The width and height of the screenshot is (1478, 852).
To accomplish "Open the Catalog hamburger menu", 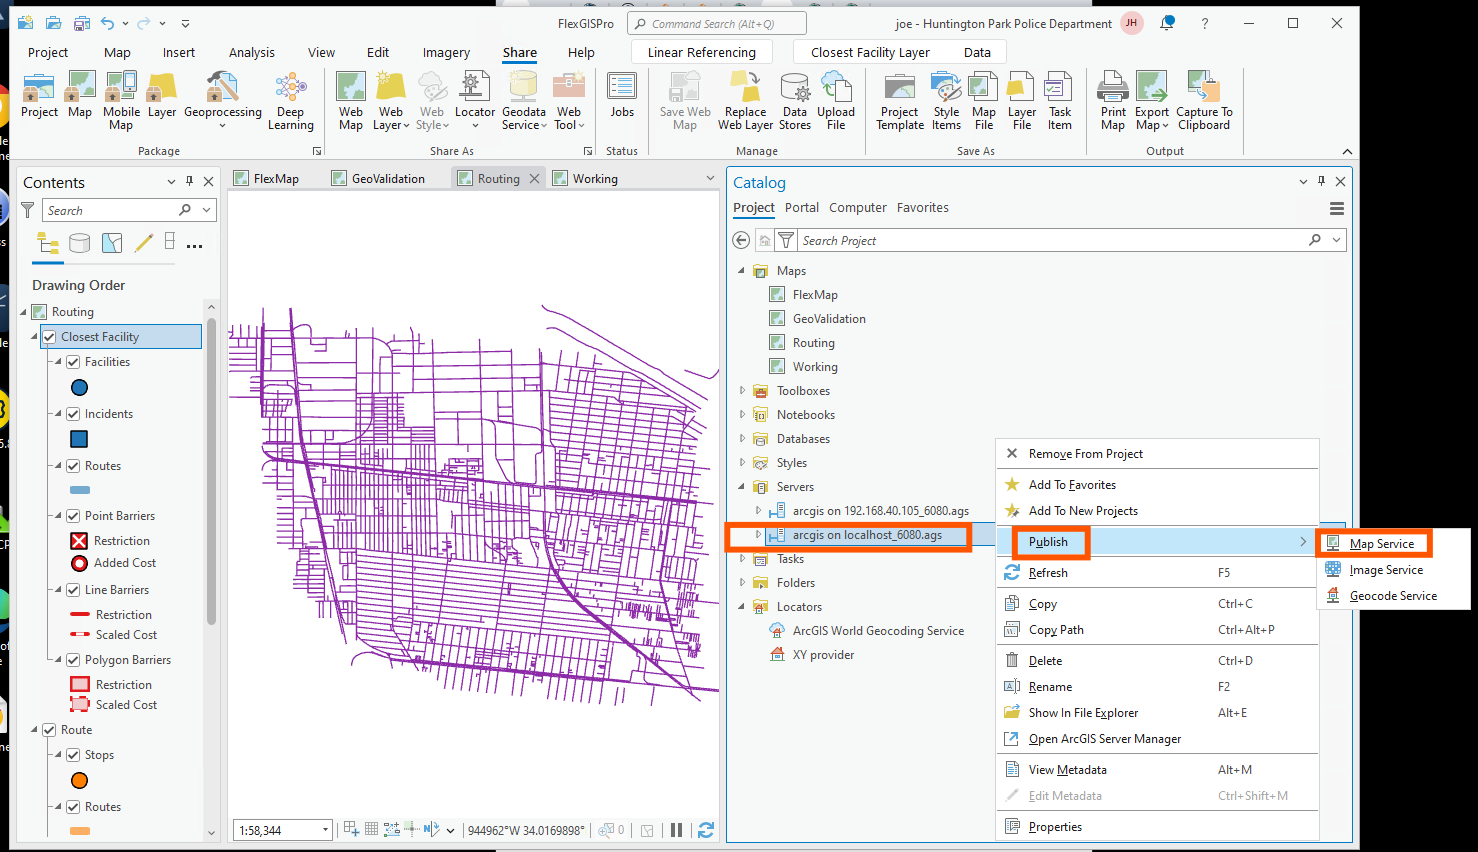I will (1337, 209).
